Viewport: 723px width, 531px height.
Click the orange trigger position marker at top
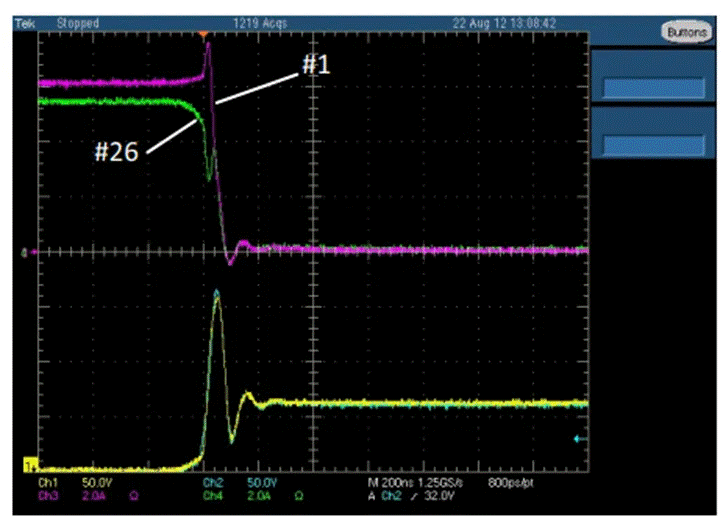coord(203,34)
